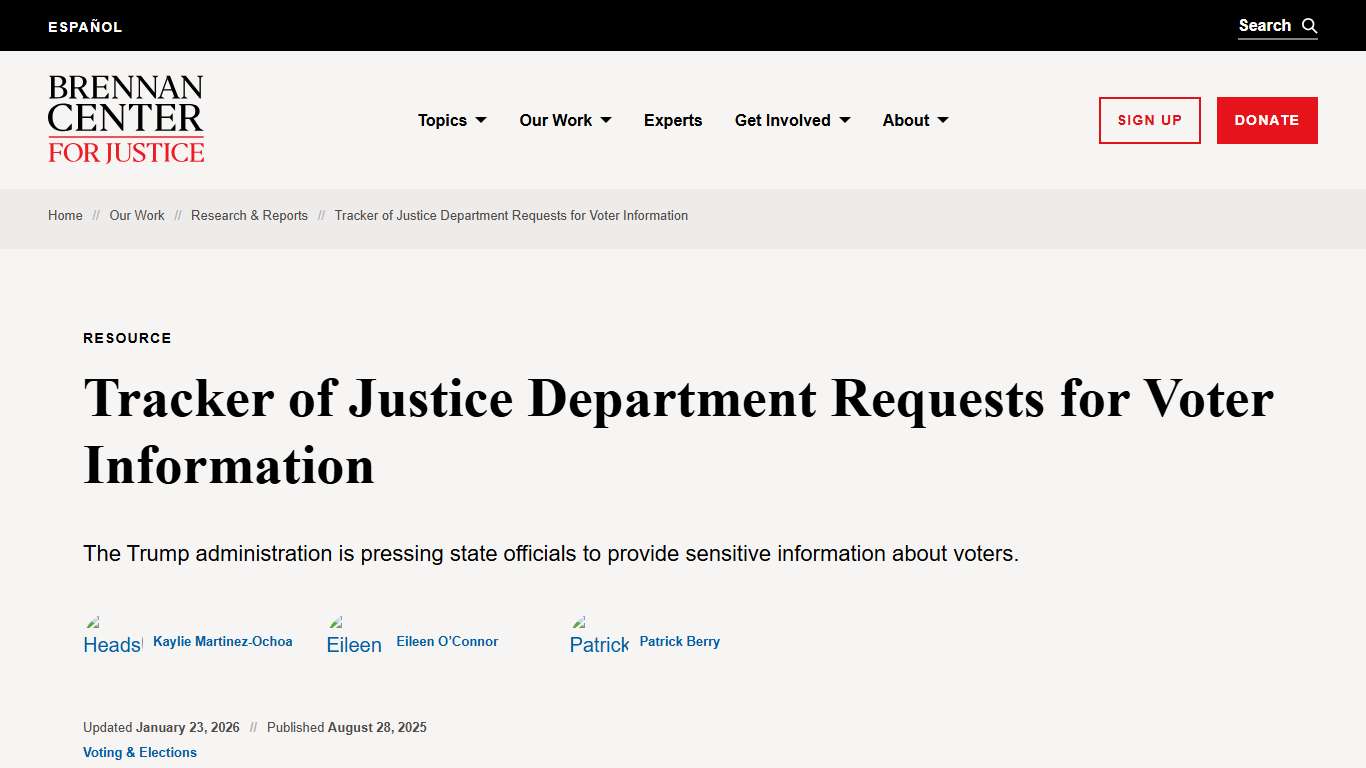The height and width of the screenshot is (768, 1366).
Task: Click Eileen O'Connor's headshot thumbnail
Action: coord(354,636)
